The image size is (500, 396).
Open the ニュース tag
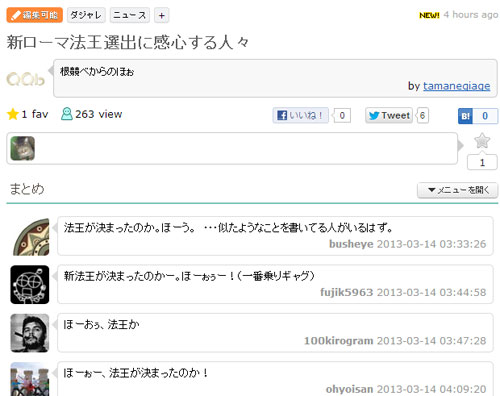click(x=130, y=15)
